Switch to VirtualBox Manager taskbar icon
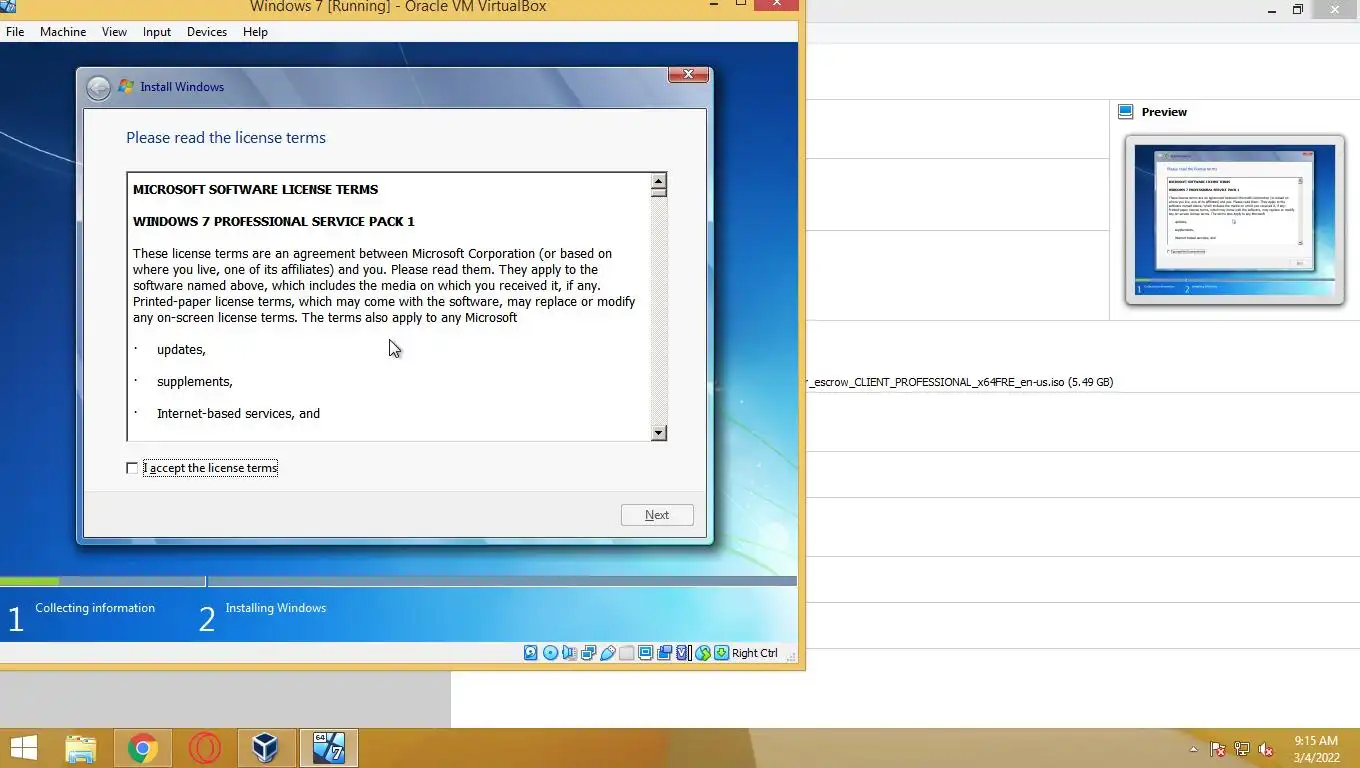Screen dimensions: 1360x768 coord(266,748)
